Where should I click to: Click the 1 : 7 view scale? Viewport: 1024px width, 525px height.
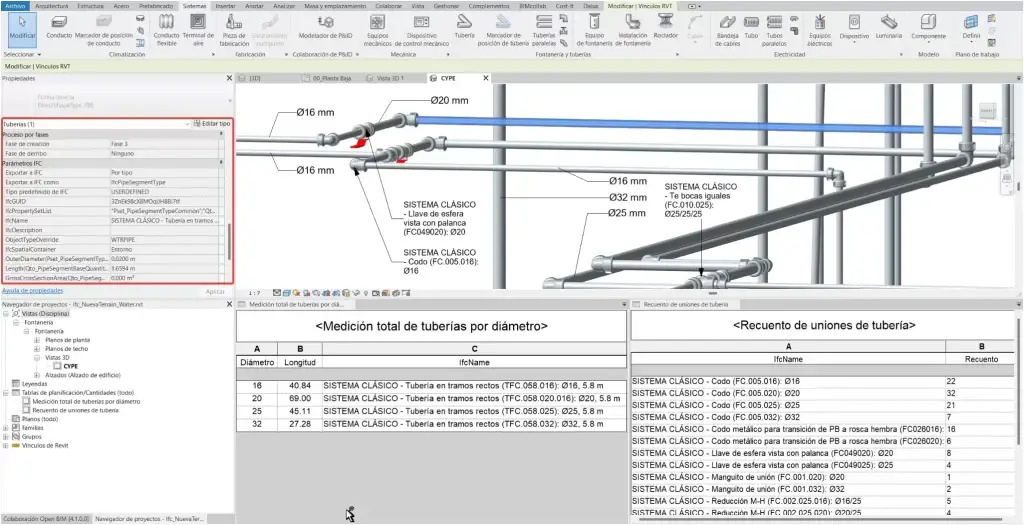[255, 293]
